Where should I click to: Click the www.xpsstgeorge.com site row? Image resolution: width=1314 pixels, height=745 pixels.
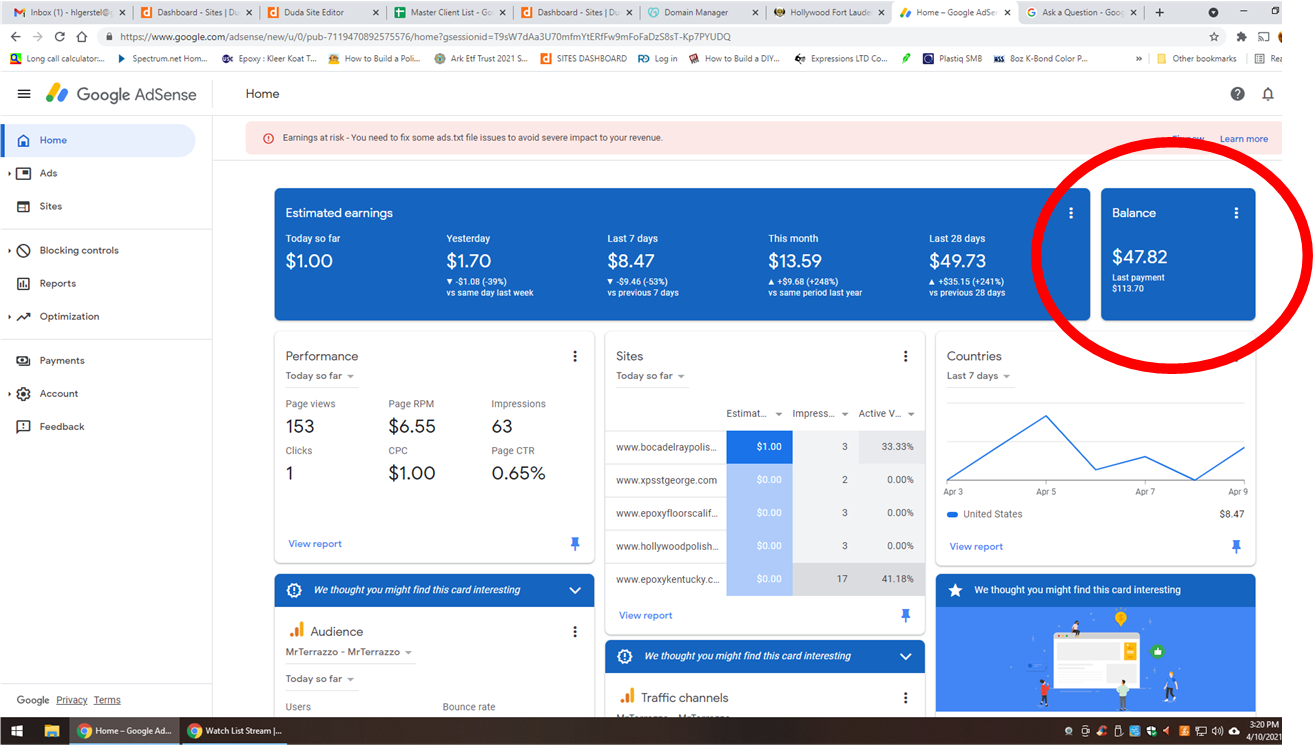coord(765,480)
